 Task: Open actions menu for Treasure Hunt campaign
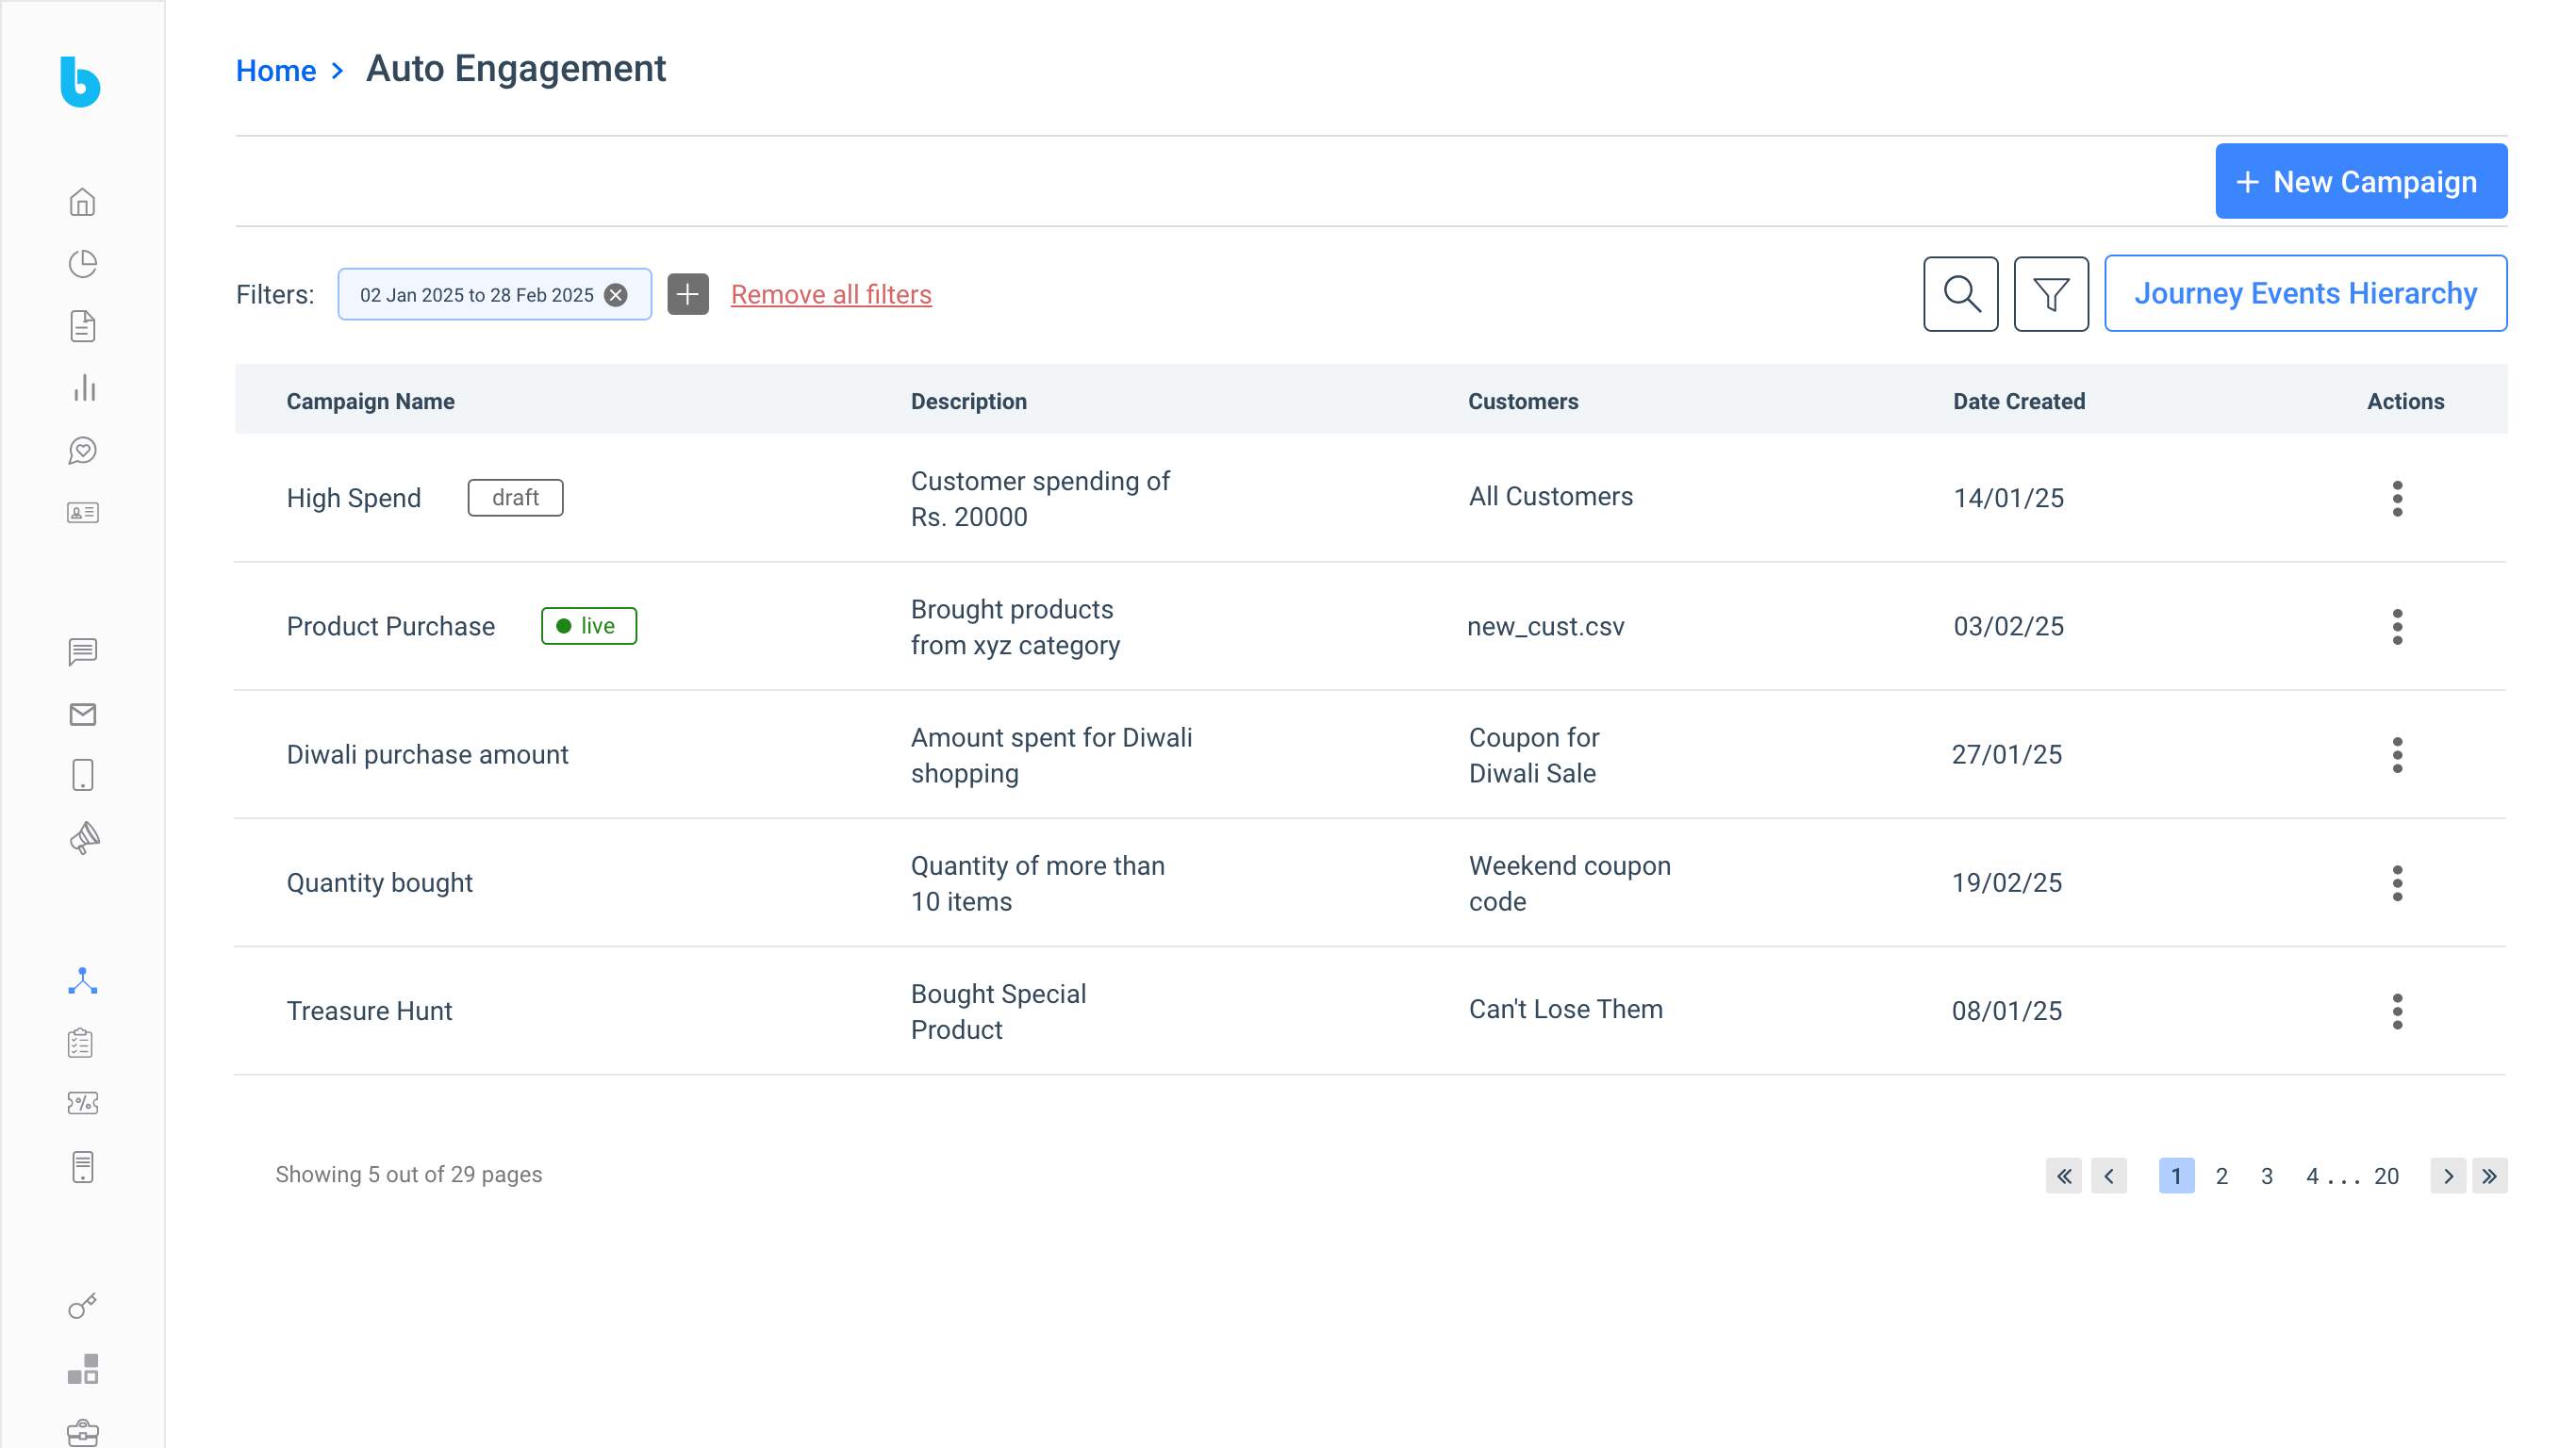(2398, 1011)
